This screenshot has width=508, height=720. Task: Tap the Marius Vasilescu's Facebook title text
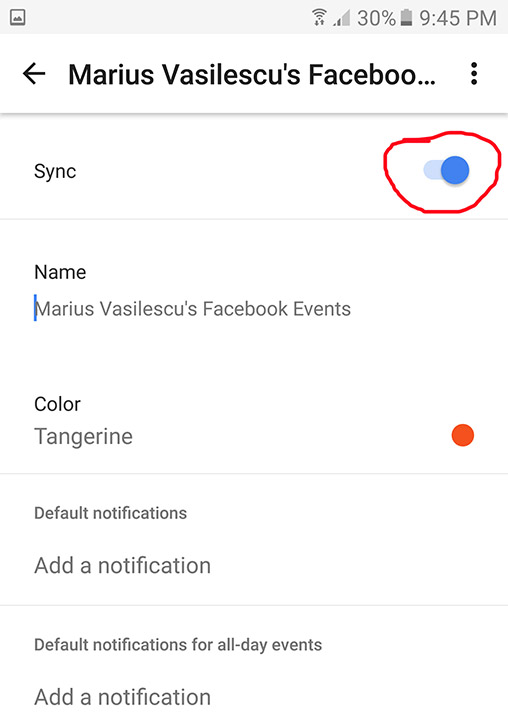(252, 74)
